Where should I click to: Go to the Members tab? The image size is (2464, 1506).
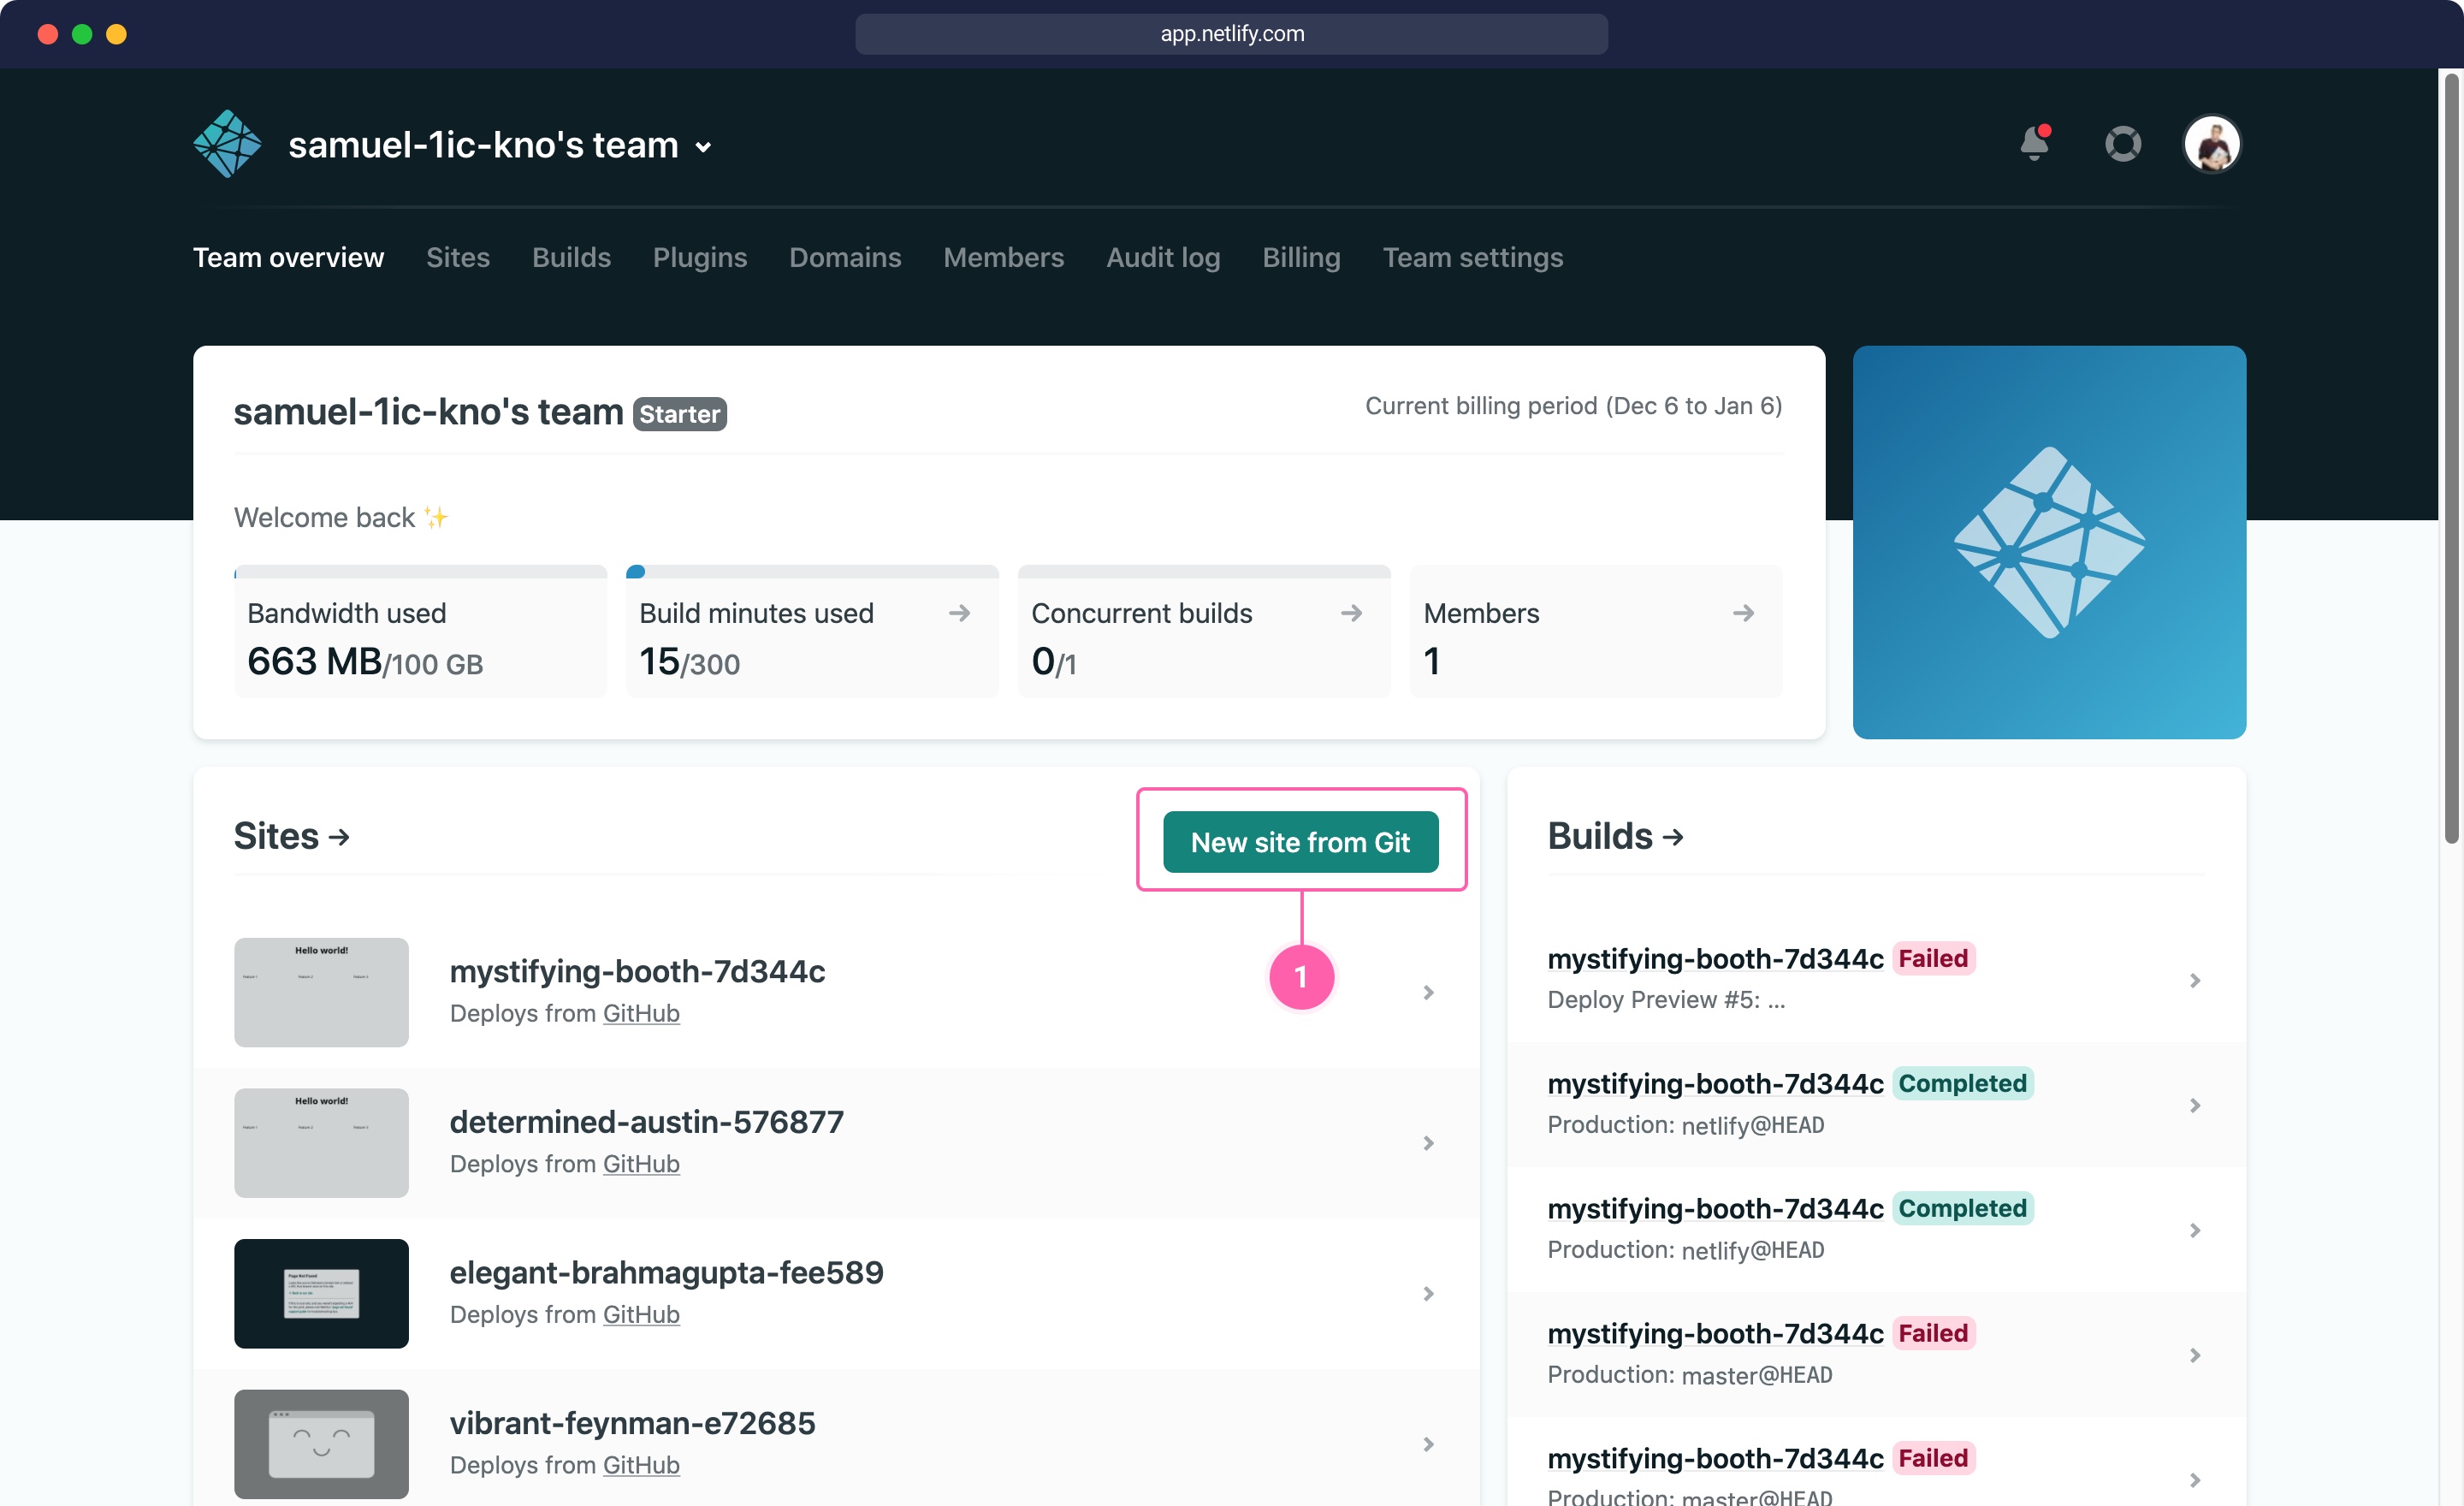tap(1003, 257)
